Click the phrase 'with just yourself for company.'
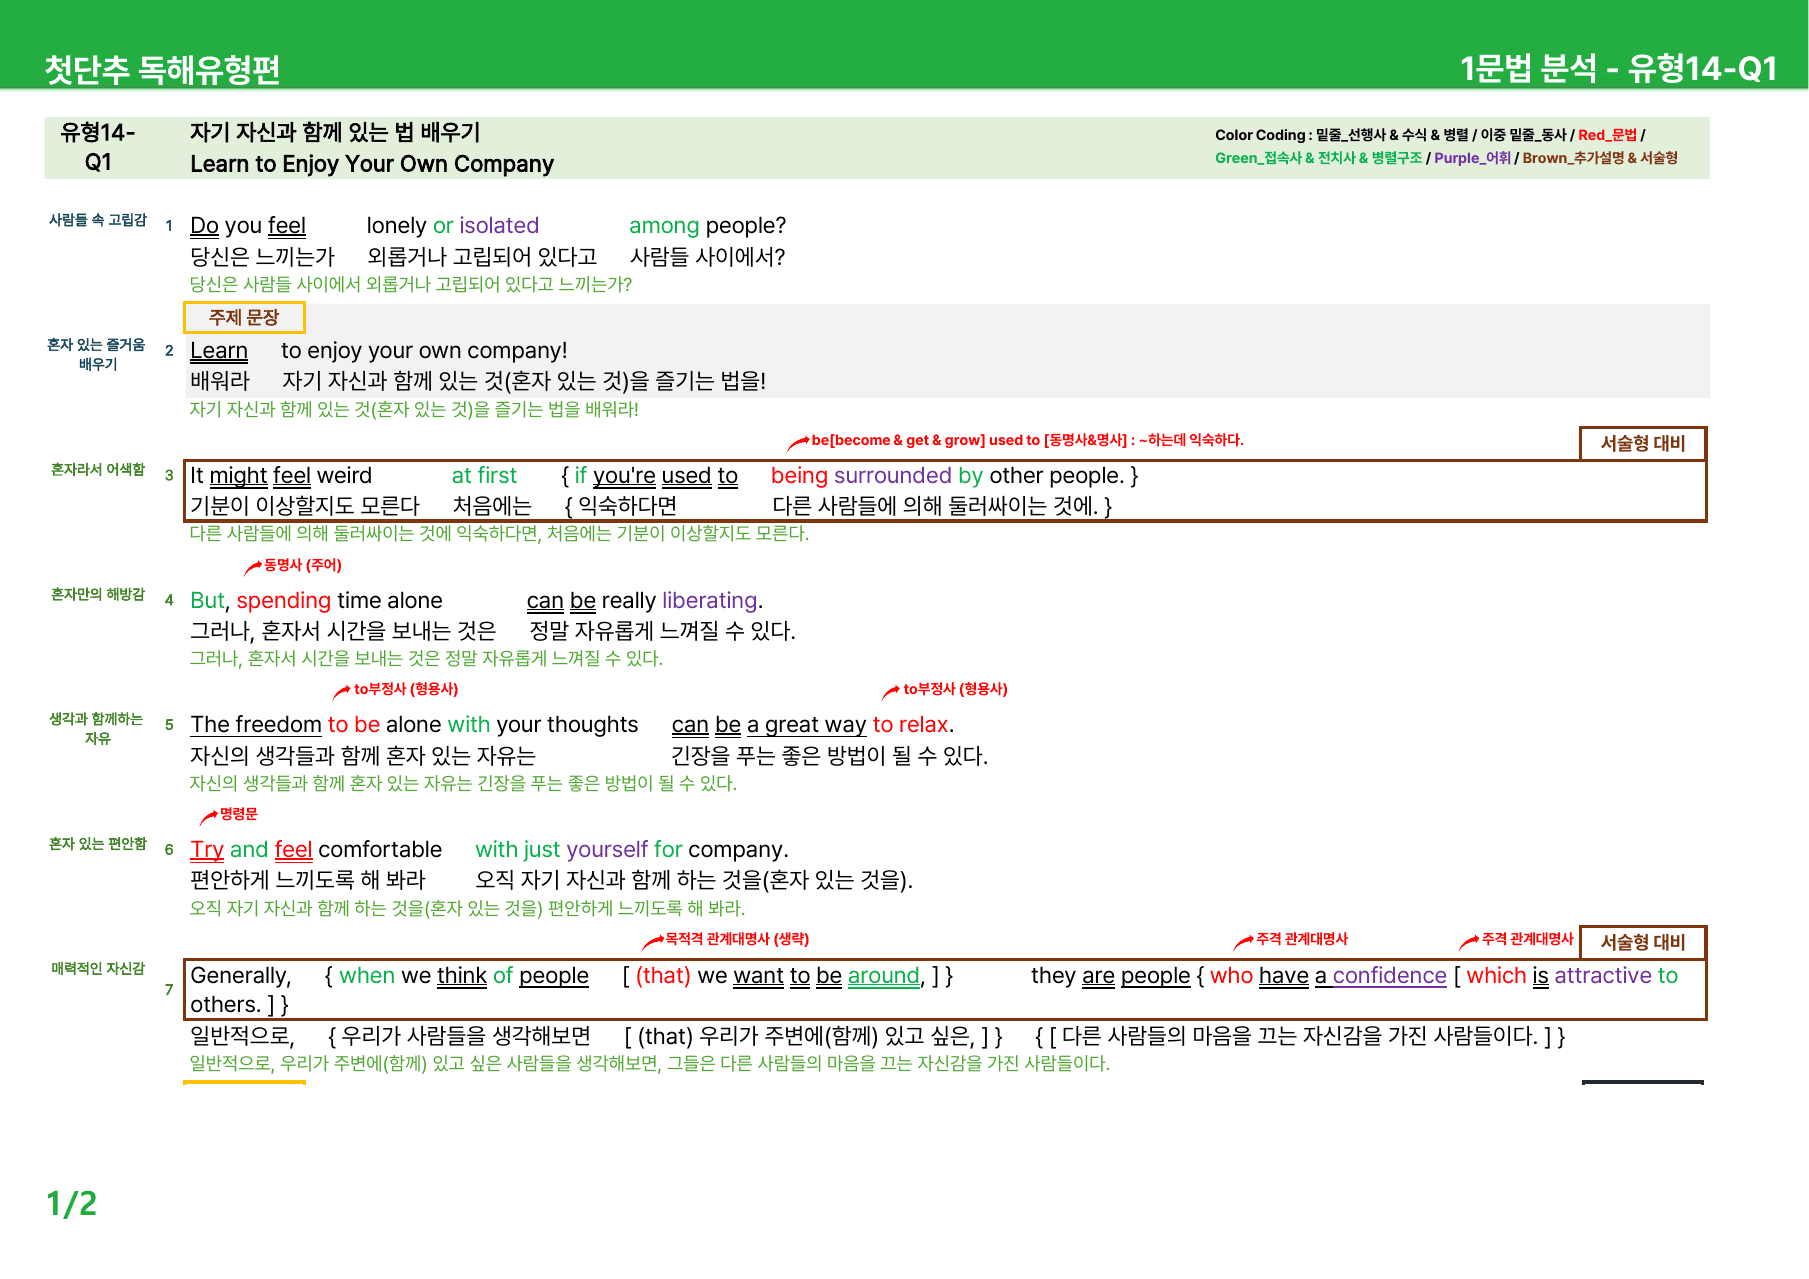This screenshot has height=1279, width=1809. point(632,850)
